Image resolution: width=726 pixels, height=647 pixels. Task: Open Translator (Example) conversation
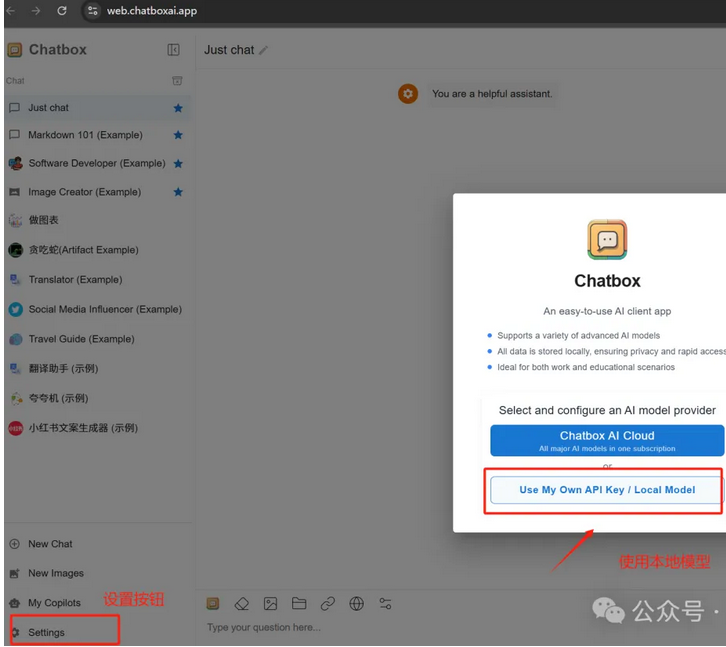[x=97, y=280]
